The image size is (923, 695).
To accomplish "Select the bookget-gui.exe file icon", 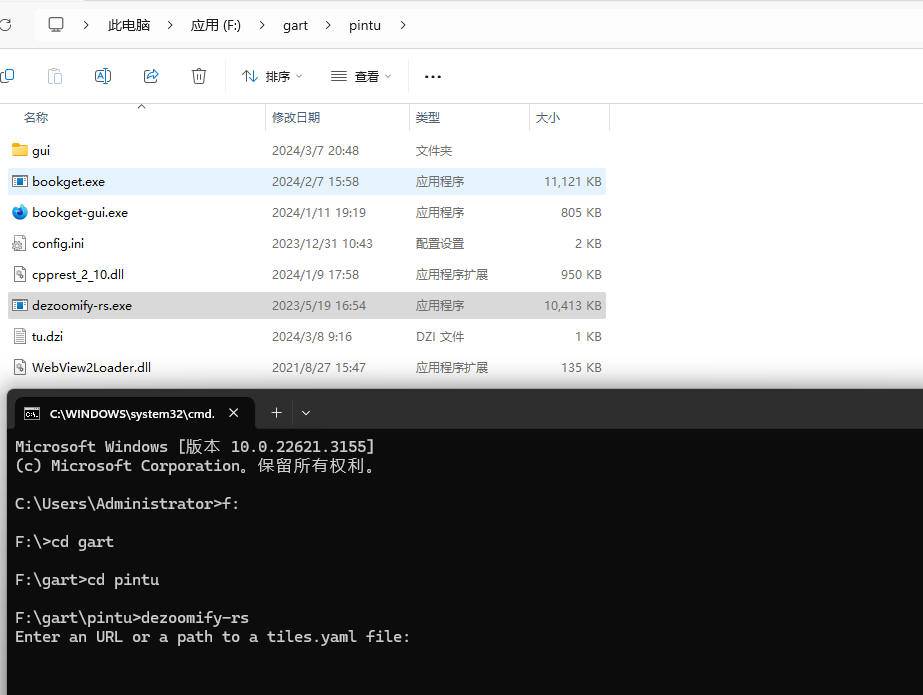I will click(x=20, y=212).
